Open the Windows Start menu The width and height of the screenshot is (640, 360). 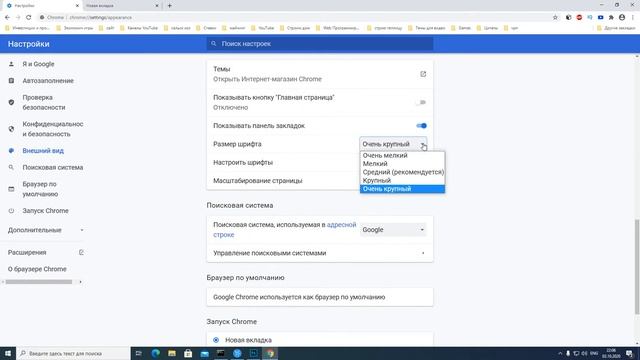(8, 353)
